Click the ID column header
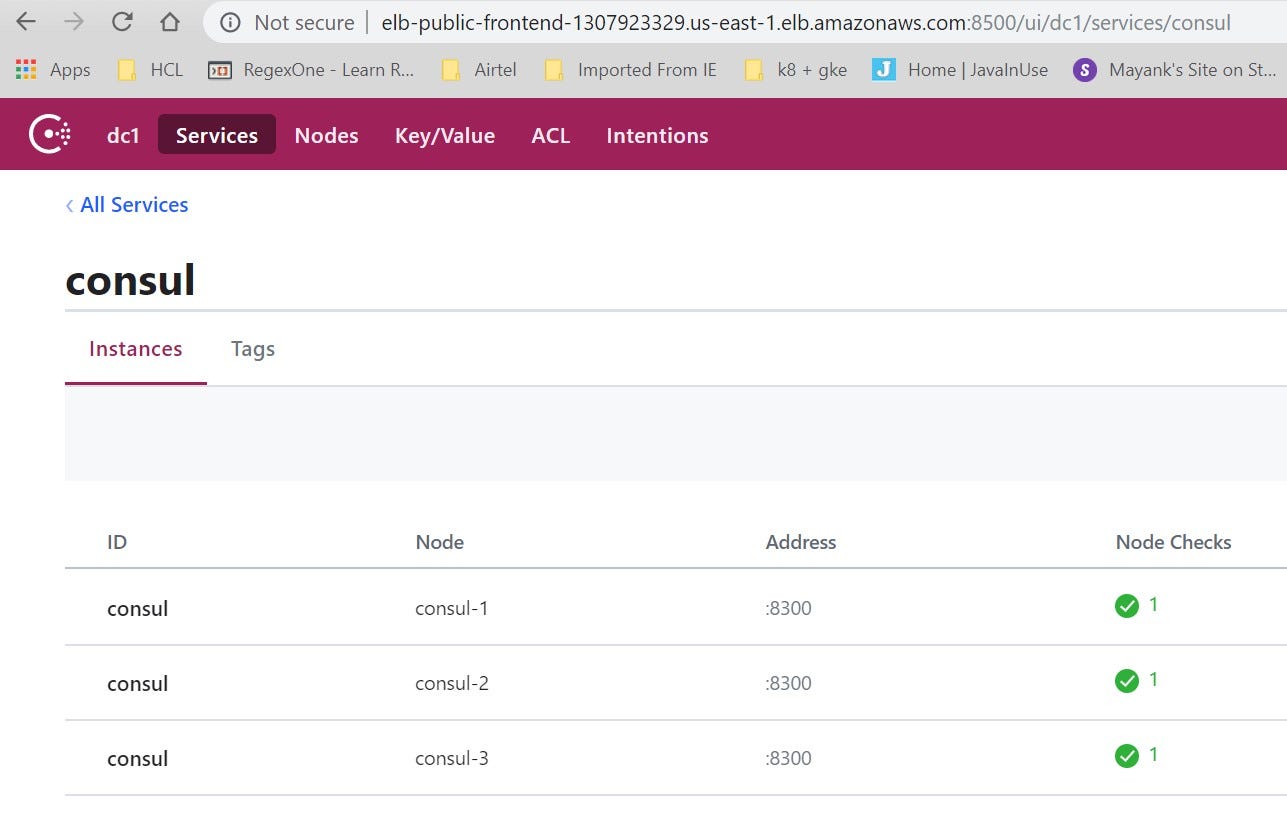1287x826 pixels. coord(117,542)
